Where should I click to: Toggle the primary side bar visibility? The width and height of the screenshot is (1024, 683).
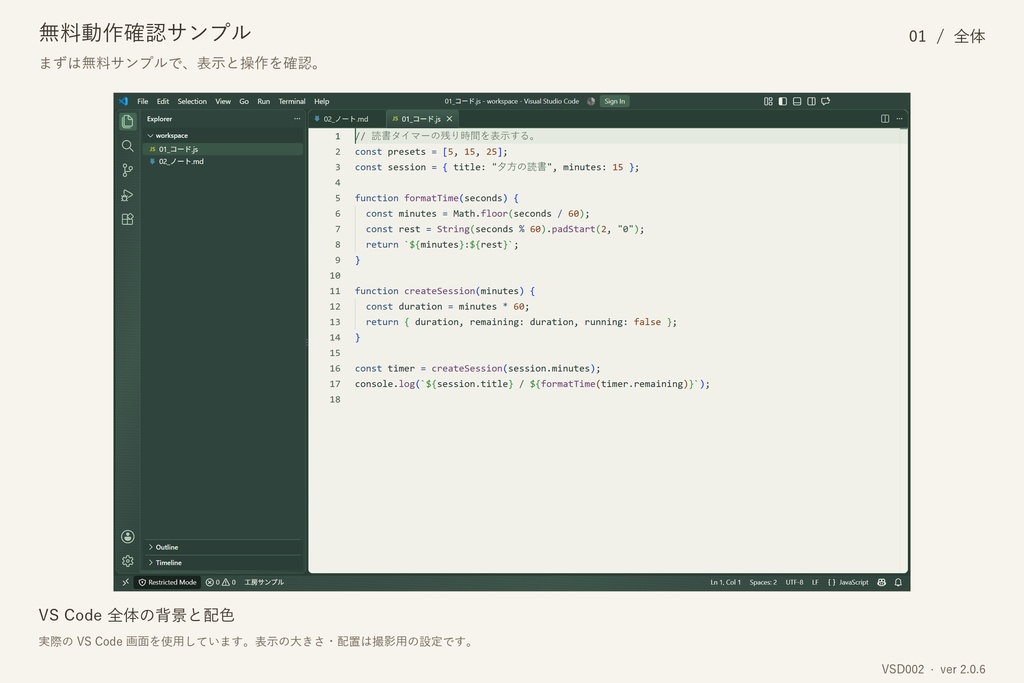[x=782, y=101]
